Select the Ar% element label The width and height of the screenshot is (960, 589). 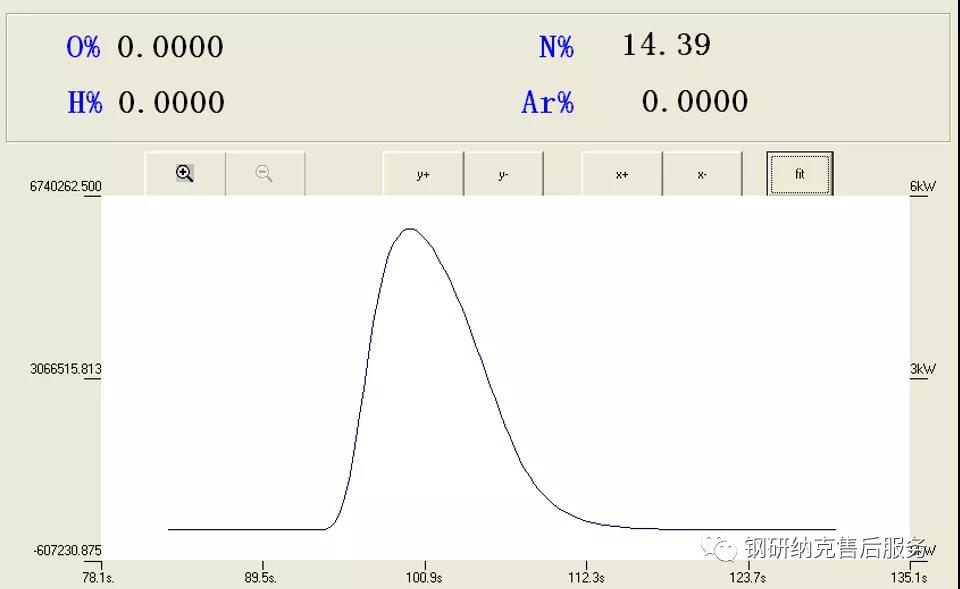coord(547,102)
